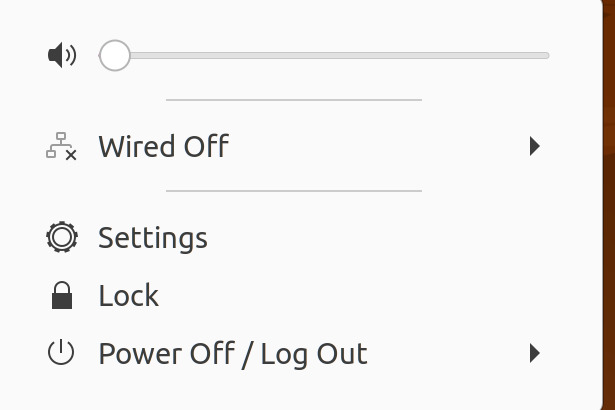
Task: Click the wired network icon
Action: pyautogui.click(x=62, y=148)
